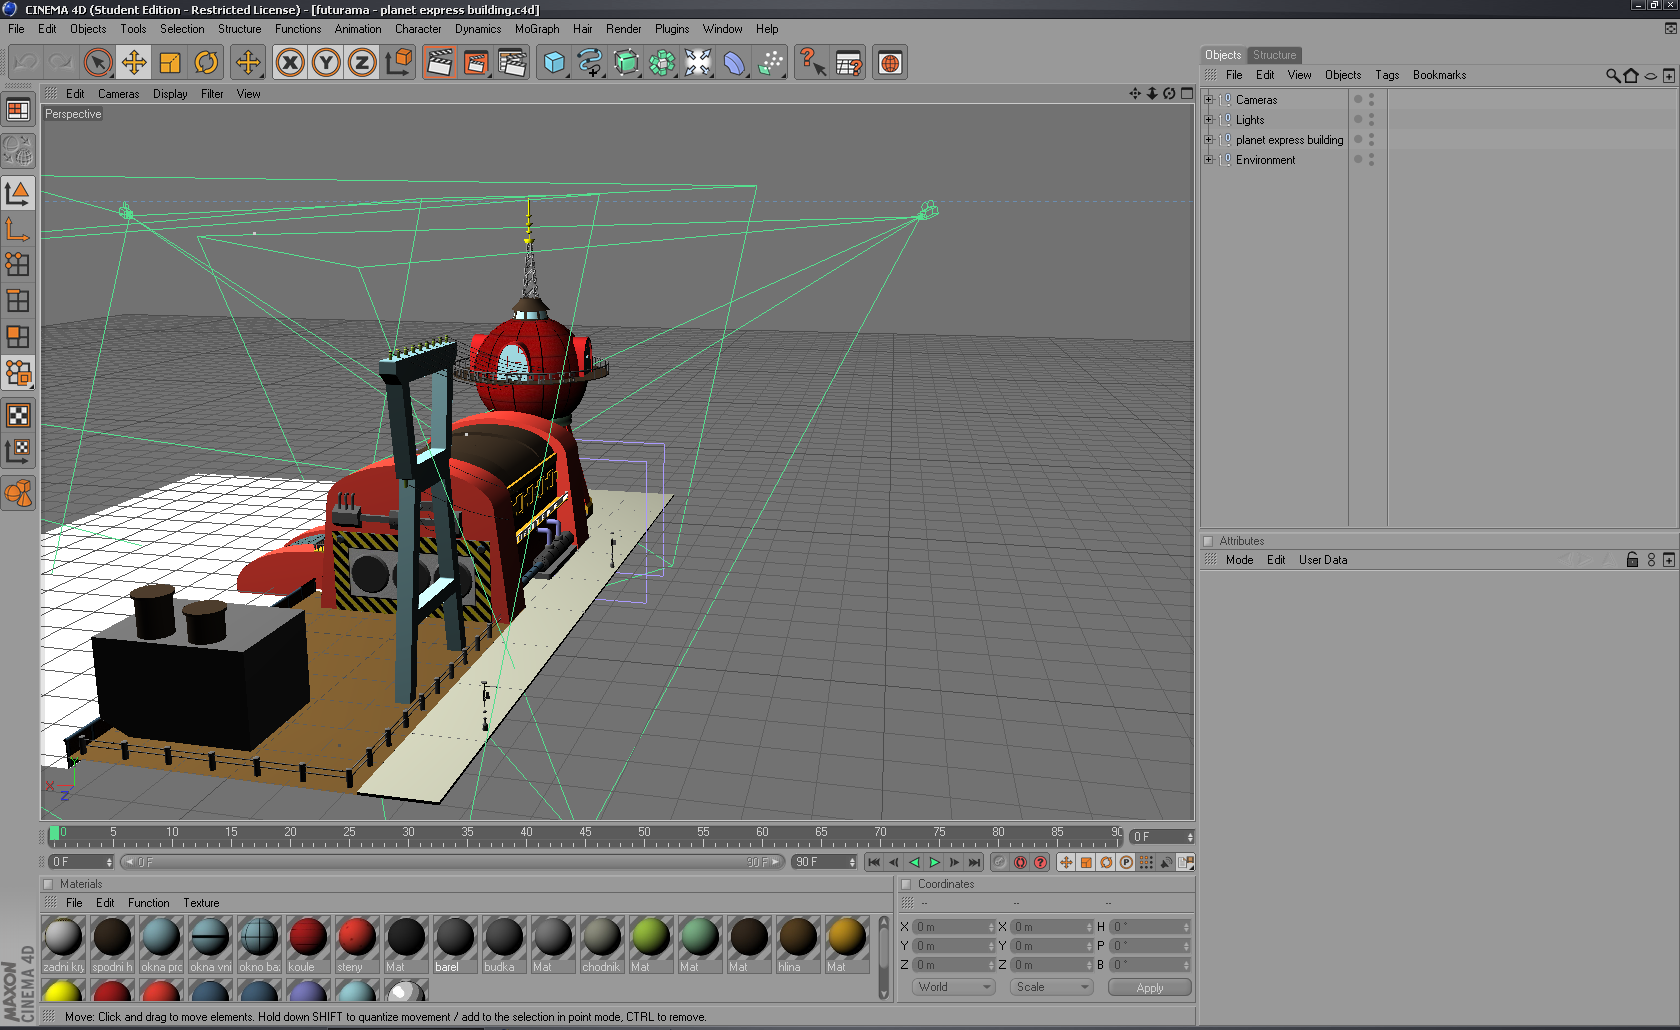Toggle world coordinate system icon
Screen dimensions: 1680x1030
(398, 63)
